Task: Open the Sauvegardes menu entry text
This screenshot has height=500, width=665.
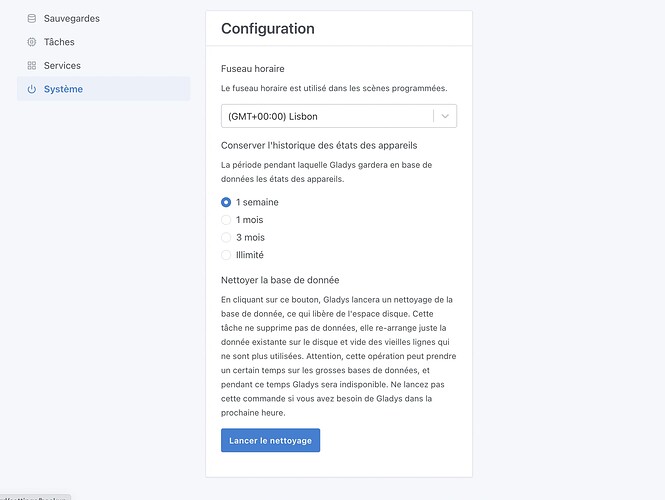Action: click(x=71, y=18)
